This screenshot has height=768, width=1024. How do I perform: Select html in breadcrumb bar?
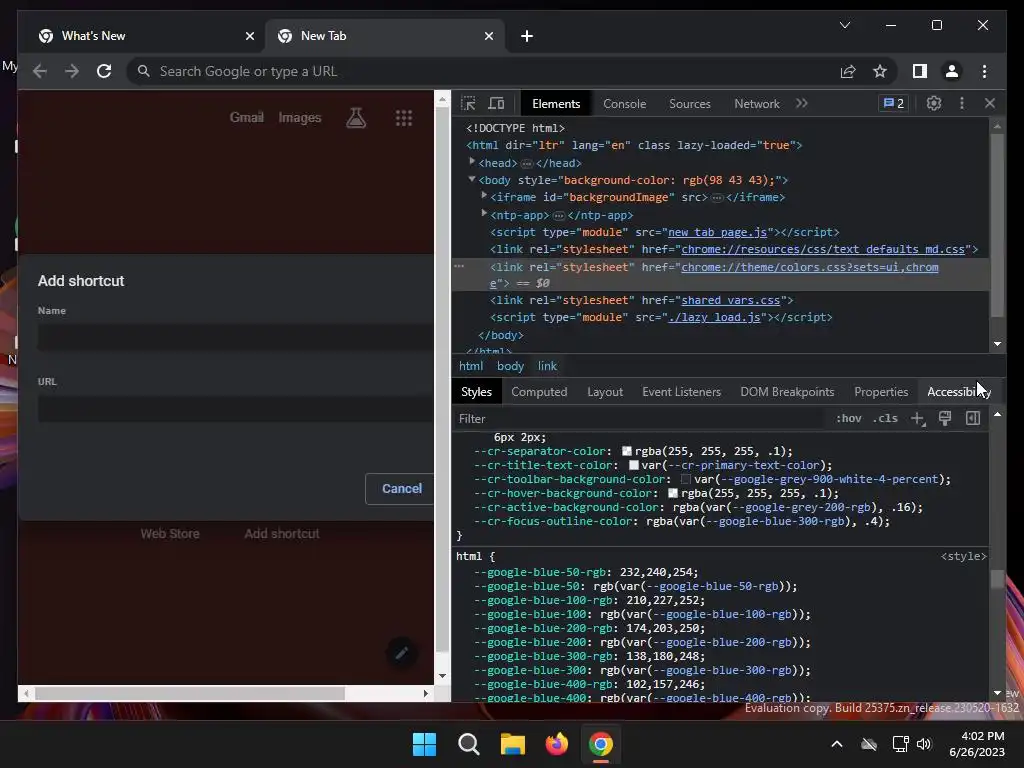[x=471, y=366]
